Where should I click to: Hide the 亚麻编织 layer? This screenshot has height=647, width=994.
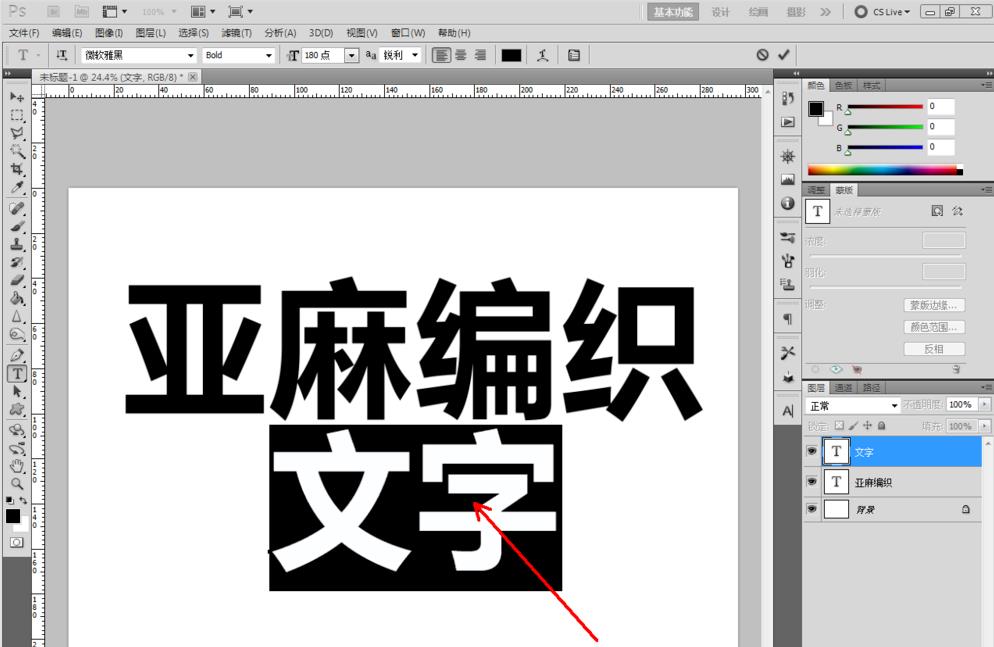click(812, 481)
